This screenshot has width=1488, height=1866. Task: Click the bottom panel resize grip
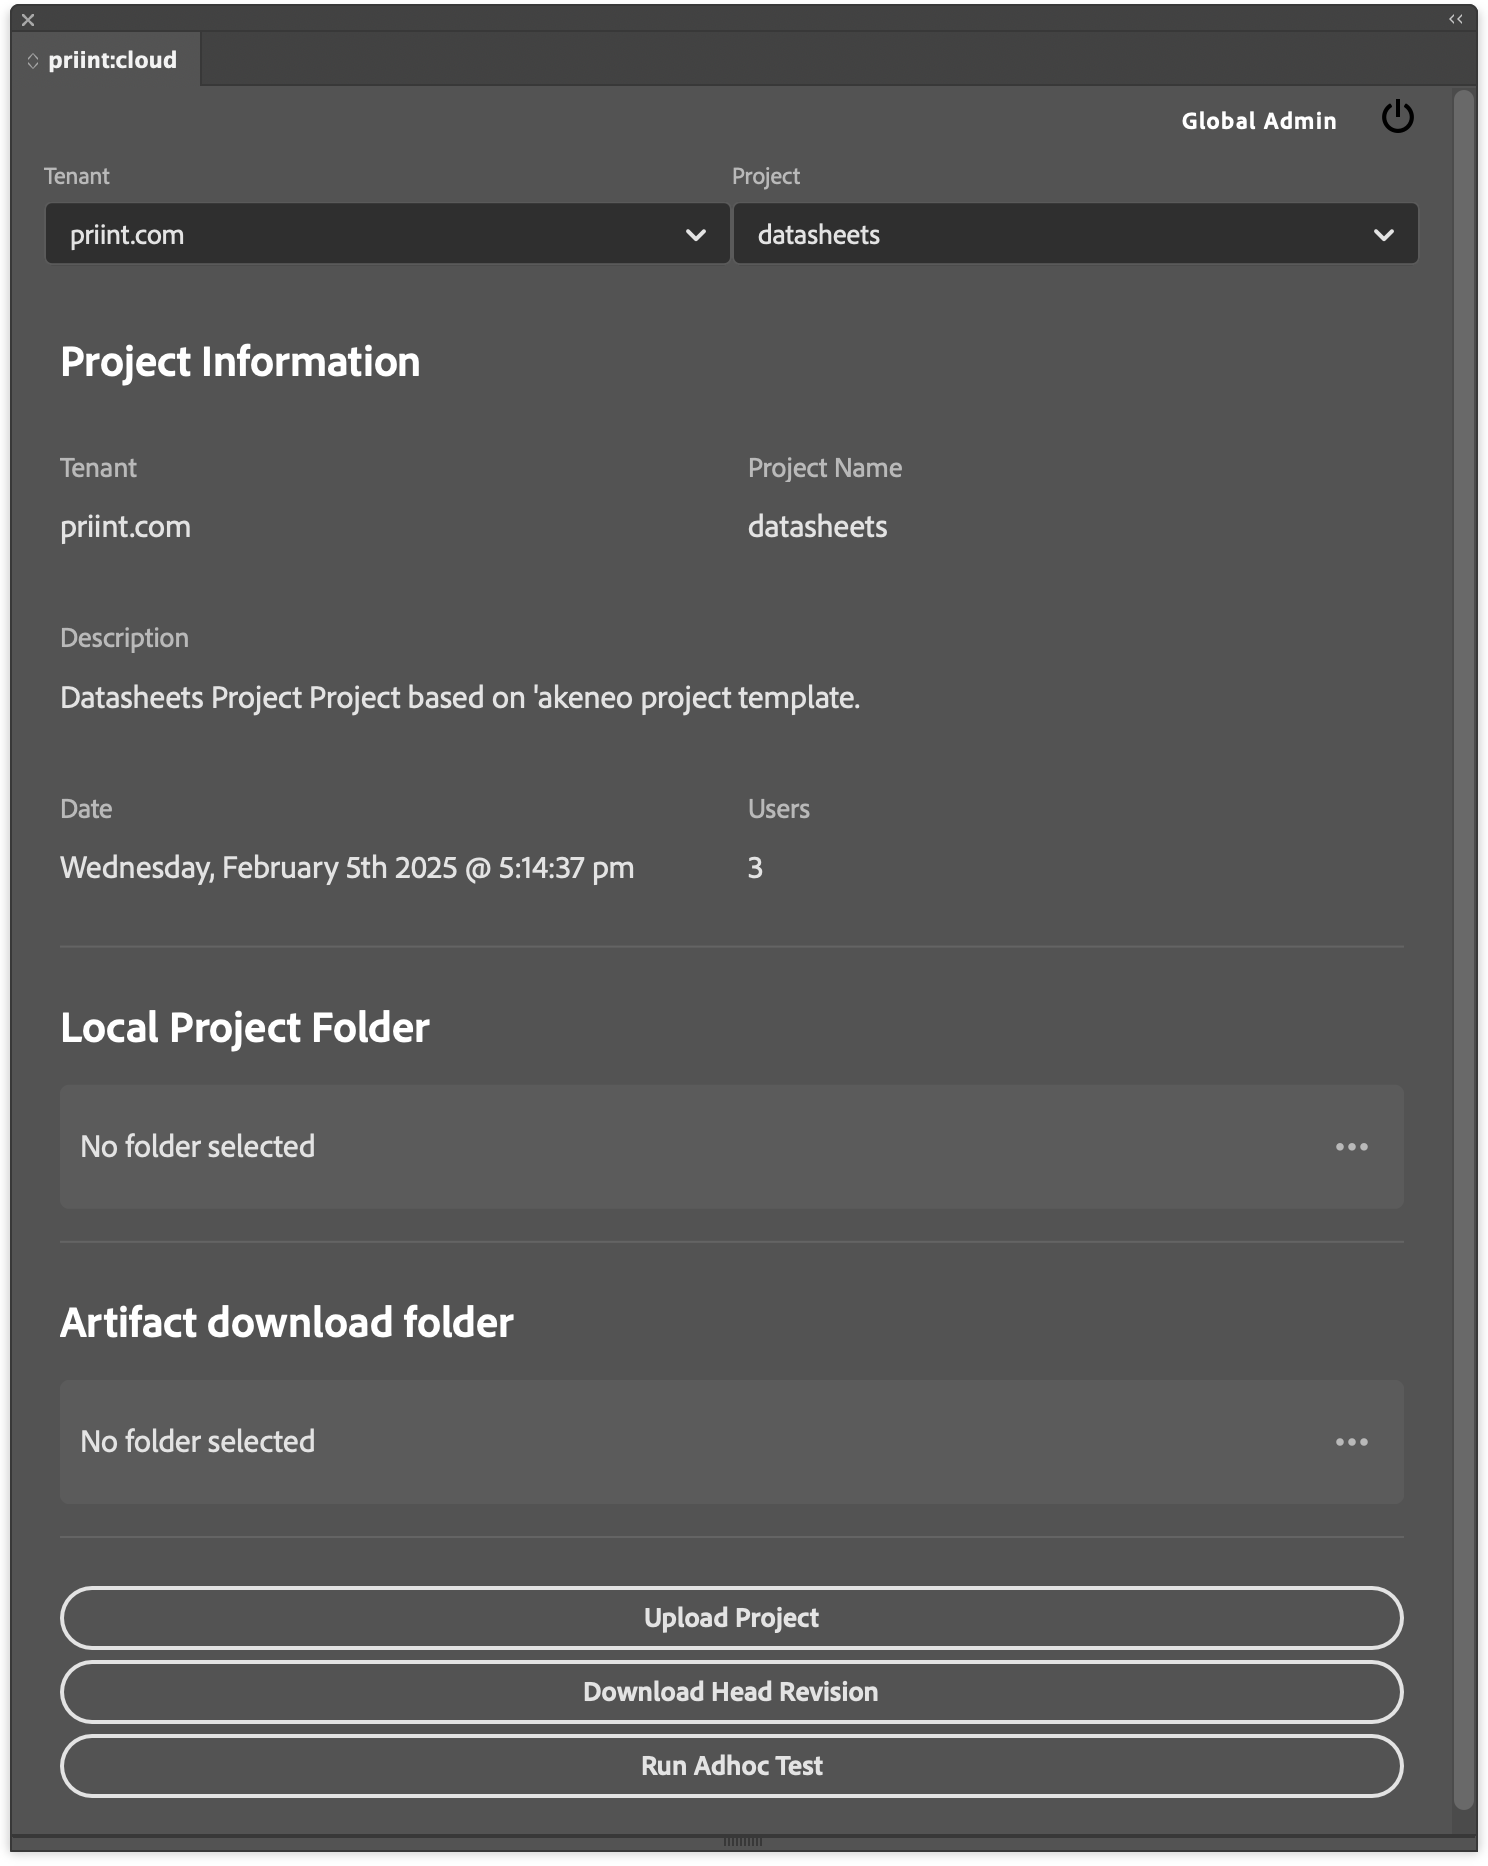(743, 1841)
